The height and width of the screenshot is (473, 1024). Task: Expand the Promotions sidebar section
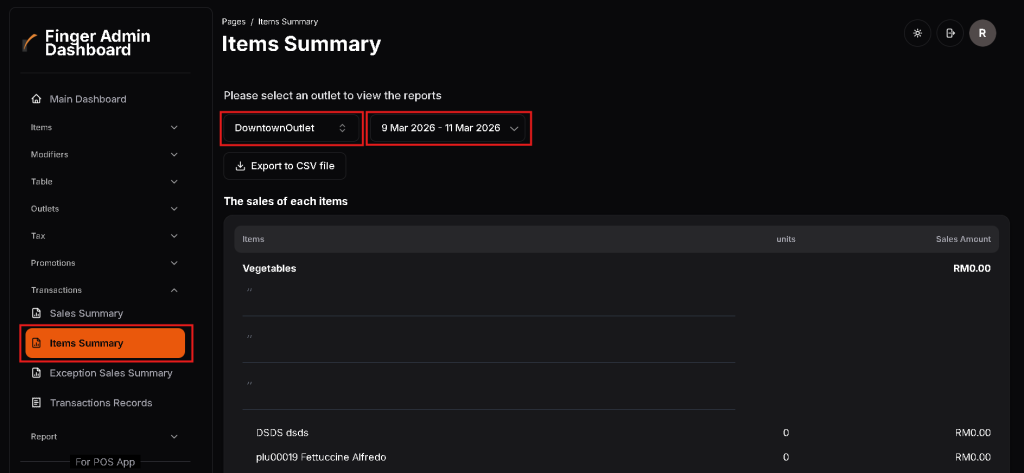tap(105, 263)
